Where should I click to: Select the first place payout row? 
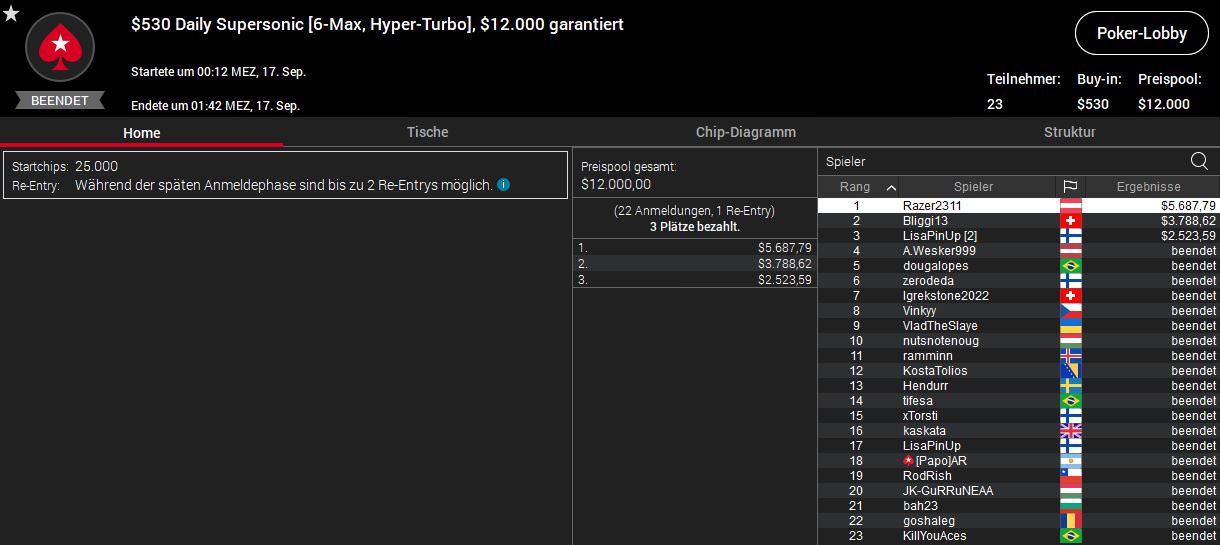[695, 247]
